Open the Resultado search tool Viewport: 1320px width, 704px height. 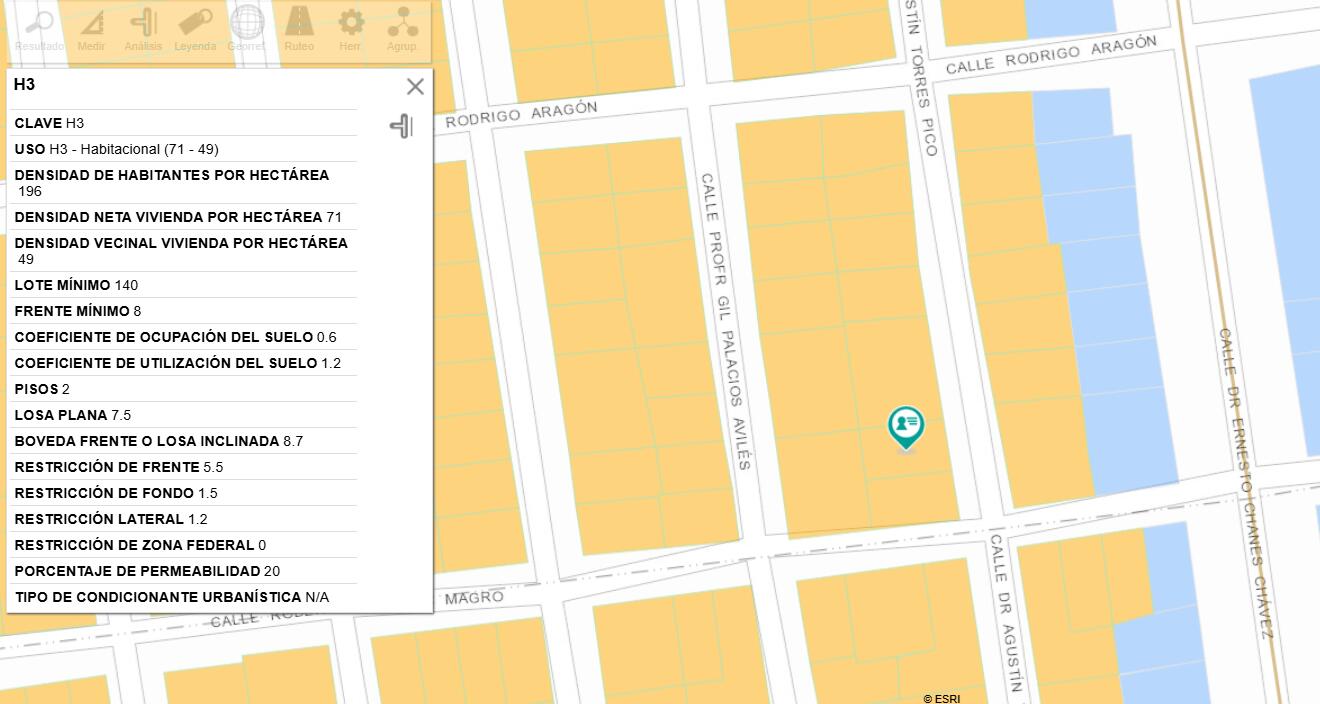point(39,30)
